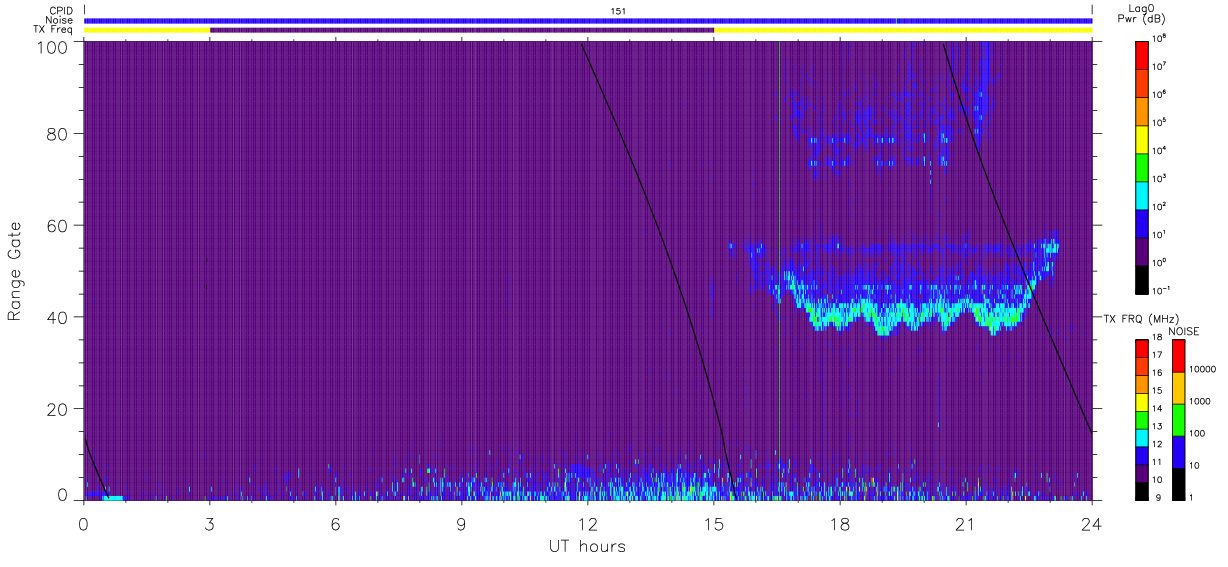Screen dimensions: 1228x567
Task: Click the 'UT hours' axis title
Action: point(587,546)
